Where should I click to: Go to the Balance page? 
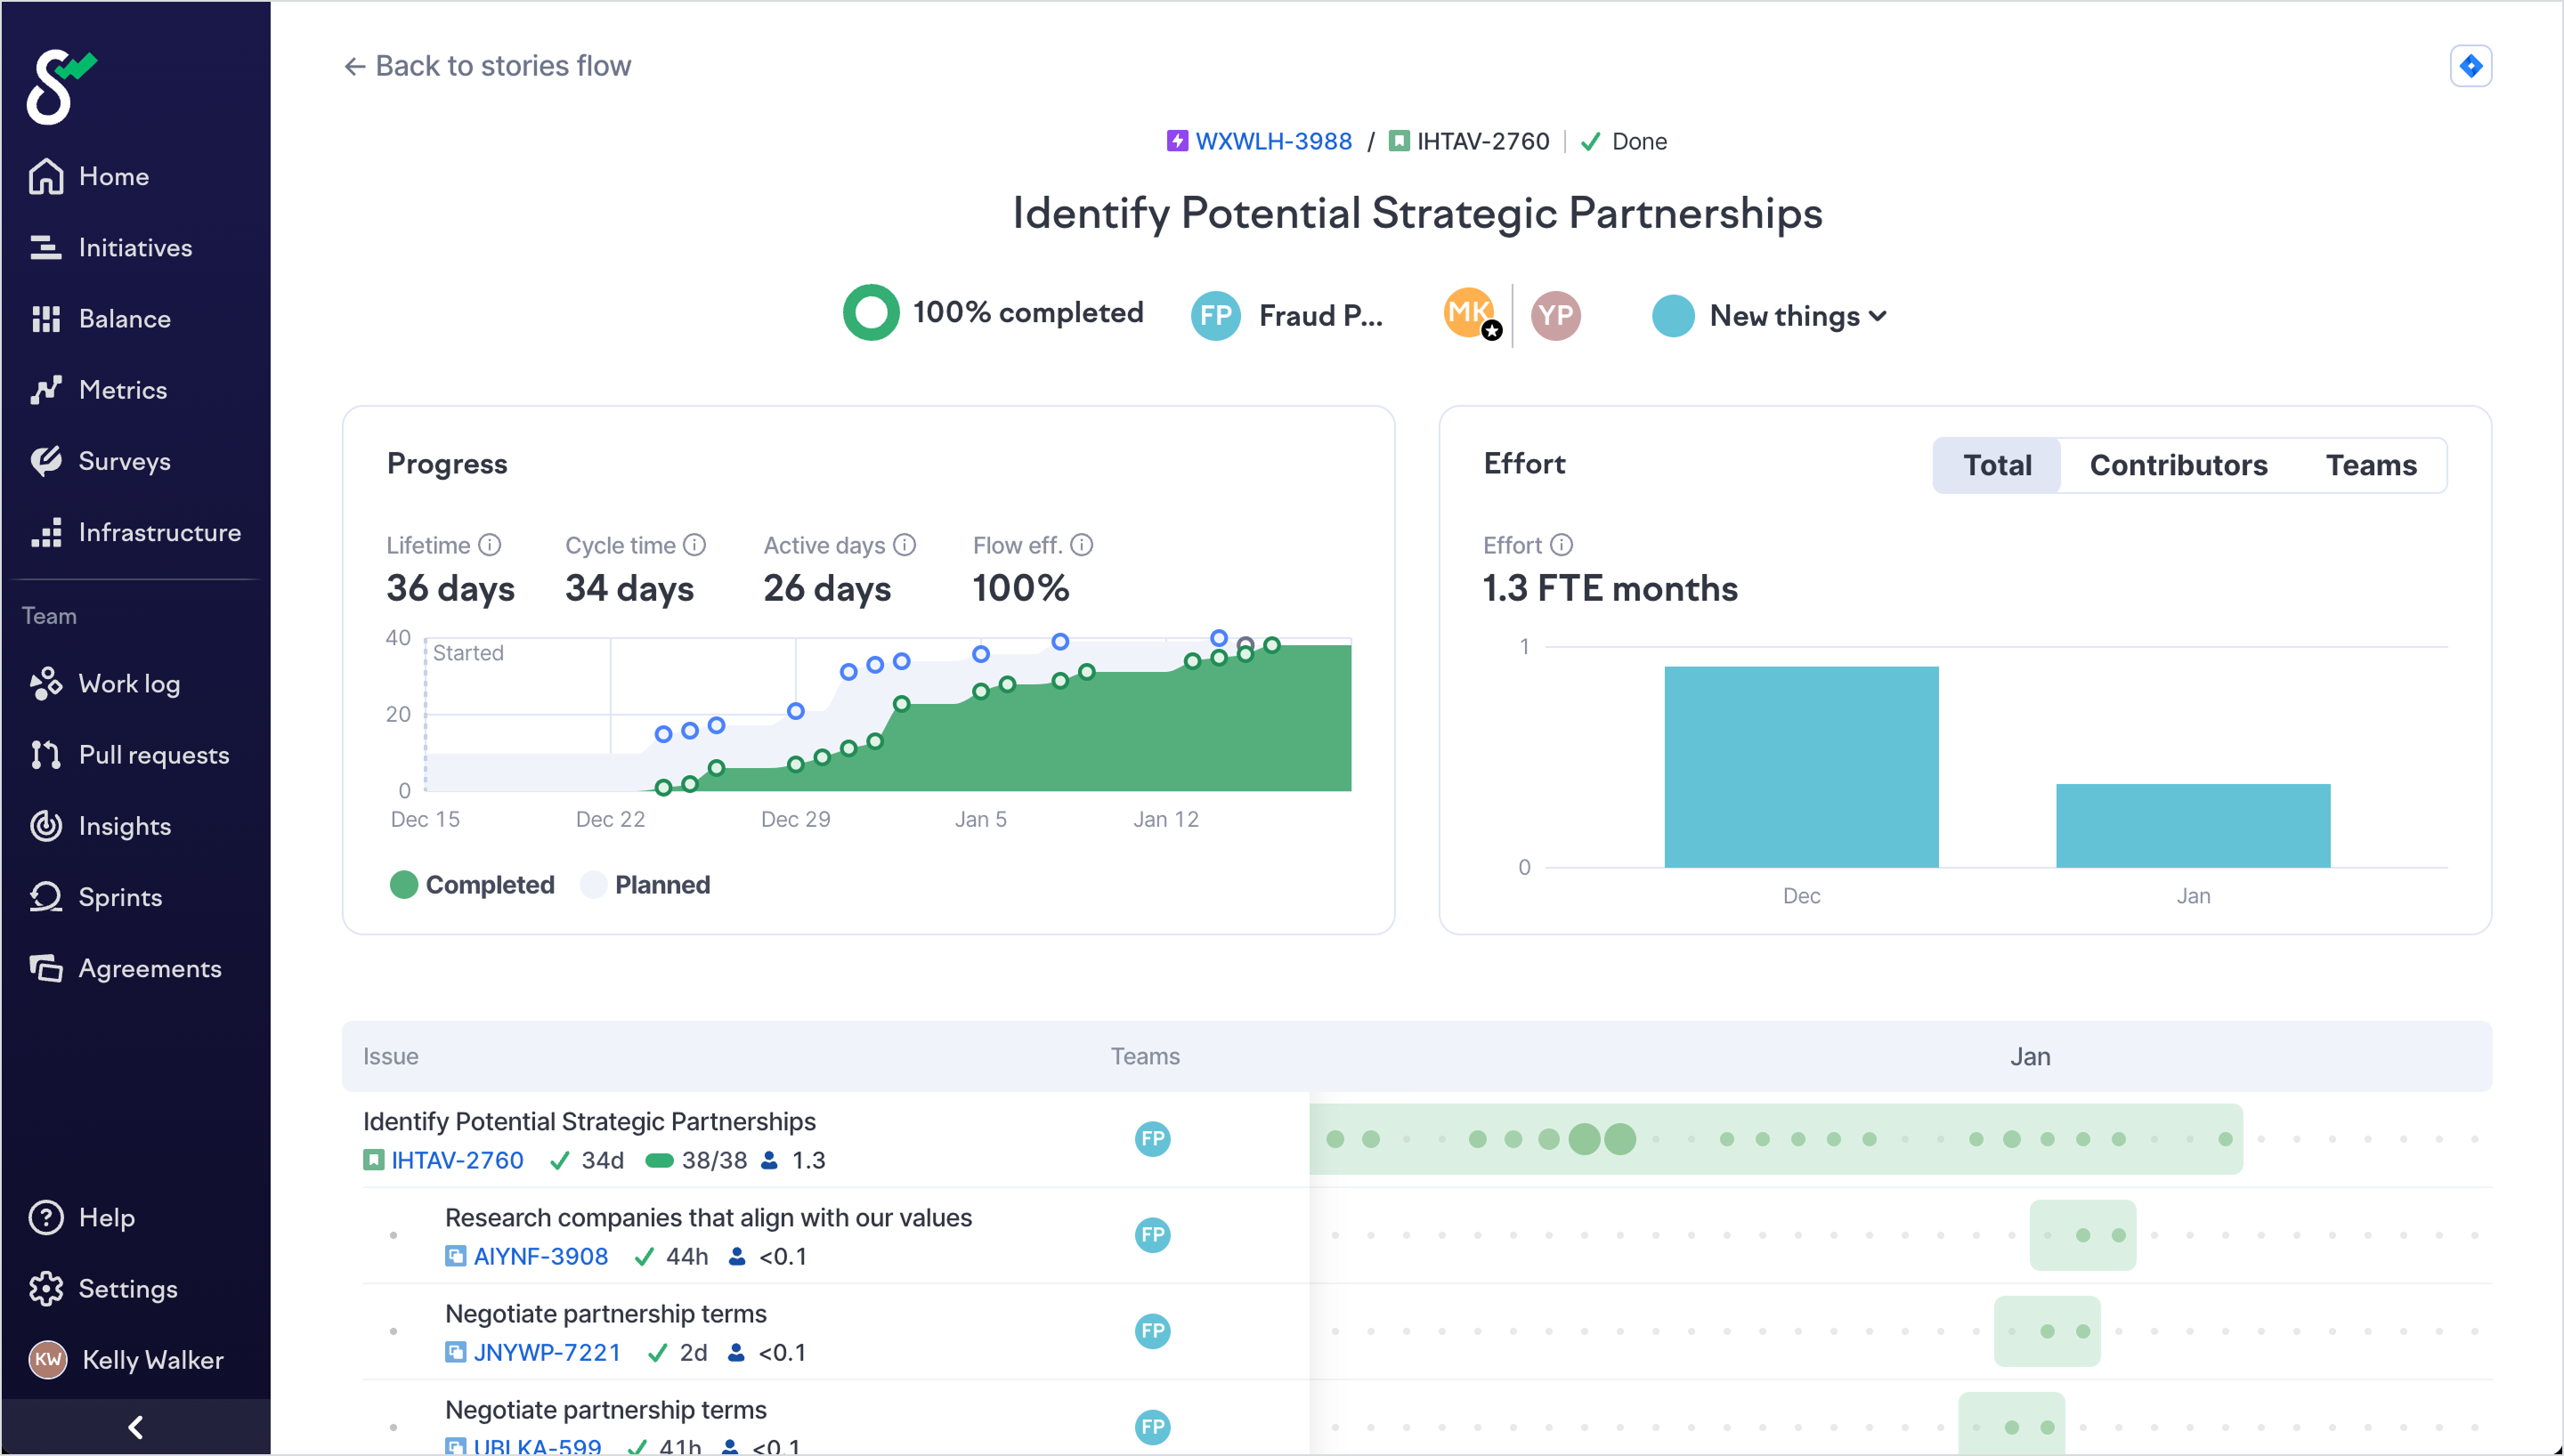(x=123, y=318)
